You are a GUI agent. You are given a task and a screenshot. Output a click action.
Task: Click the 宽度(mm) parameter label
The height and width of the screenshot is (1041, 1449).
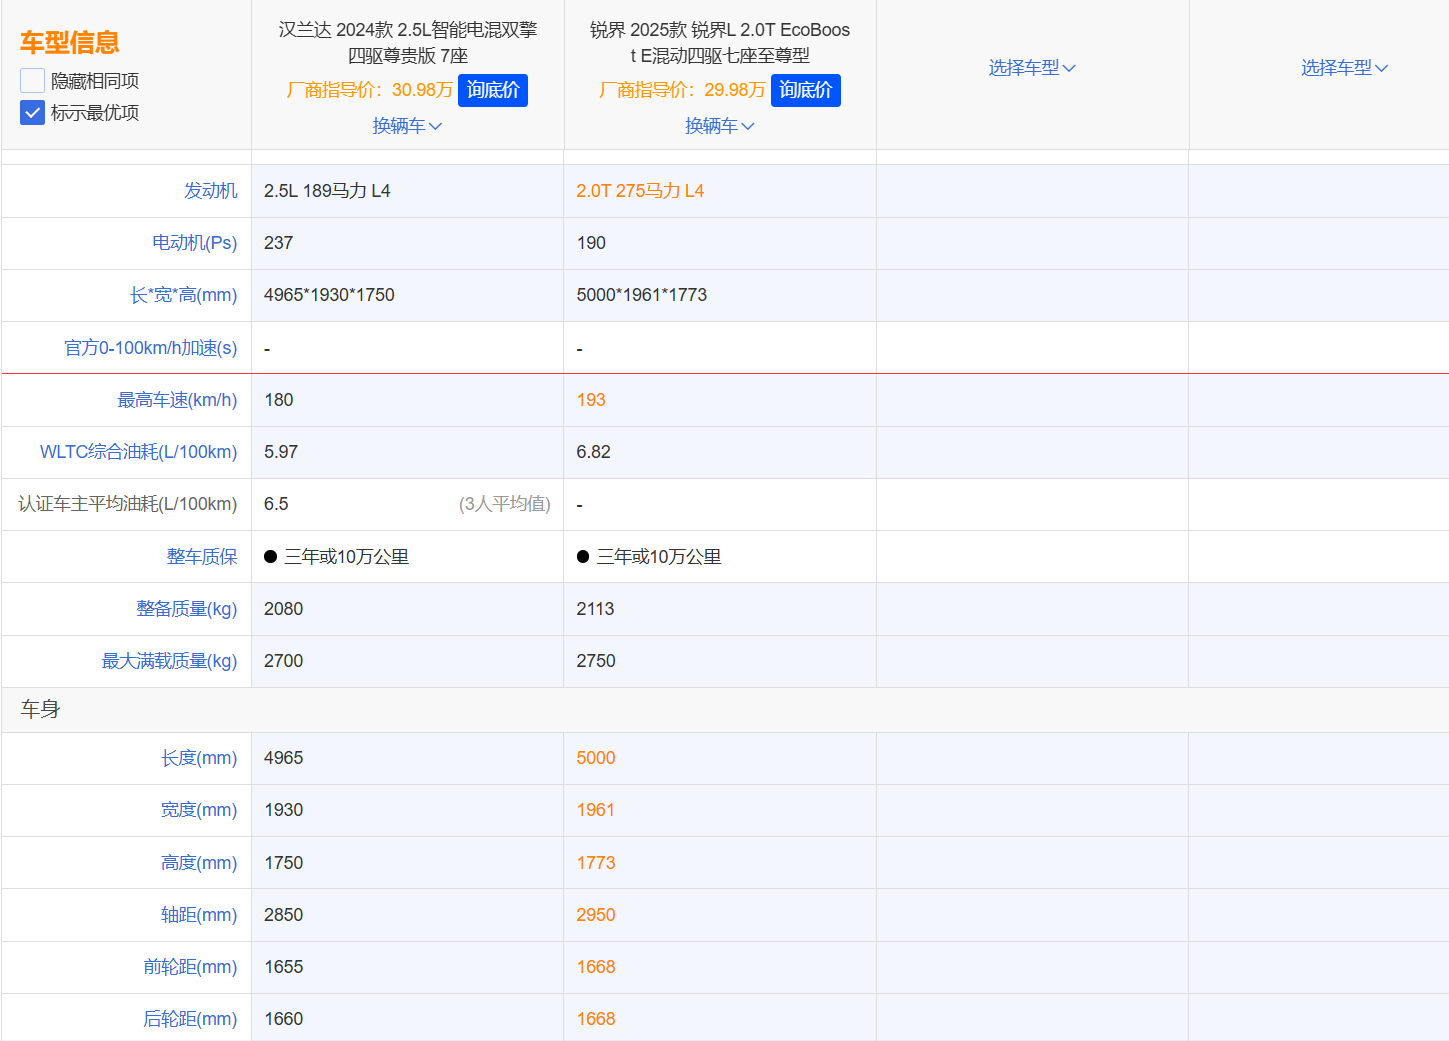[x=199, y=810]
